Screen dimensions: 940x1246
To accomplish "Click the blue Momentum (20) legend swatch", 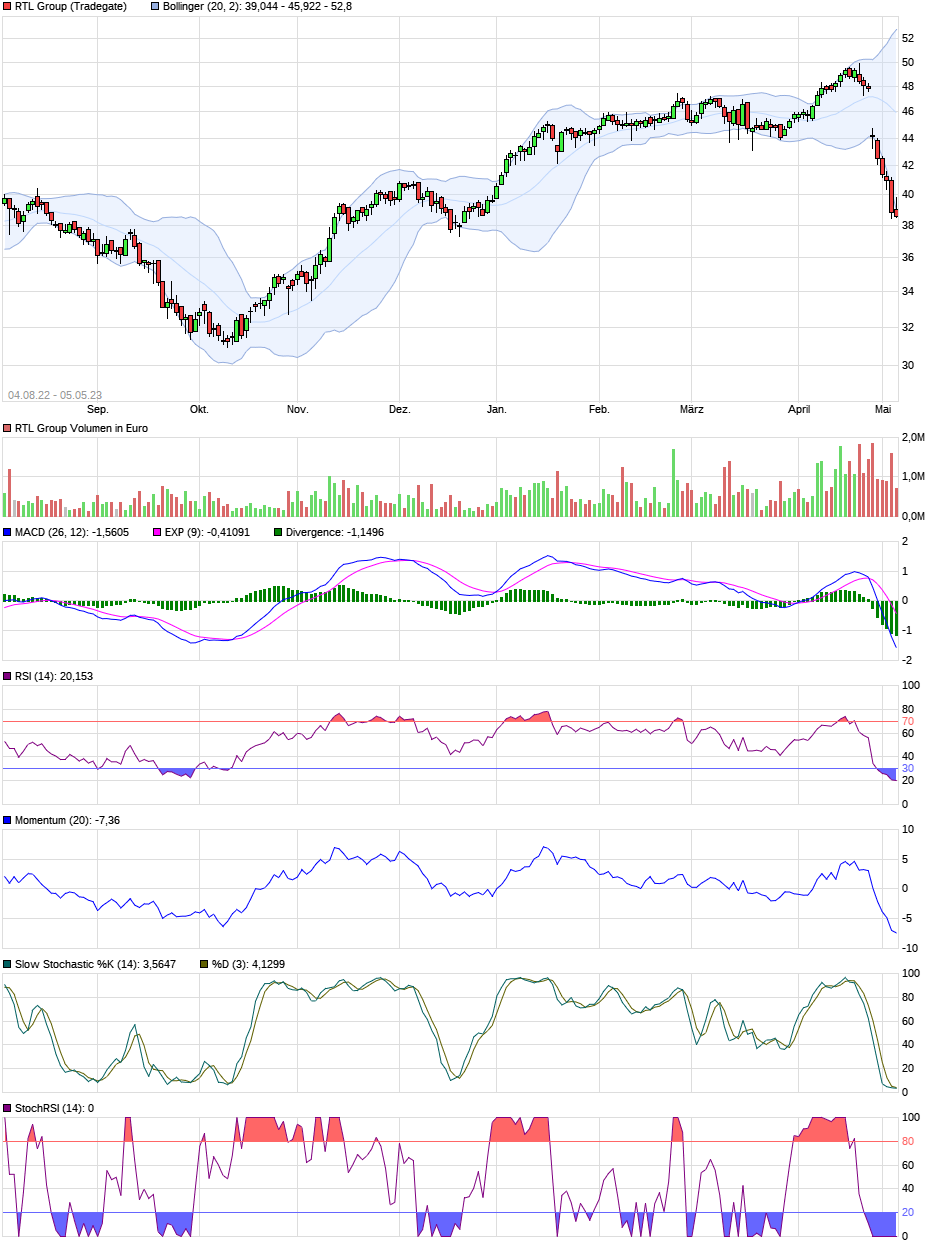I will pyautogui.click(x=7, y=820).
